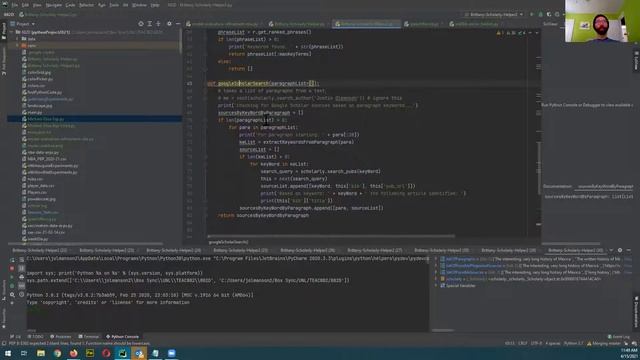Select findPythonCode.py in the project tree
The height and width of the screenshot is (360, 640).
(44, 92)
